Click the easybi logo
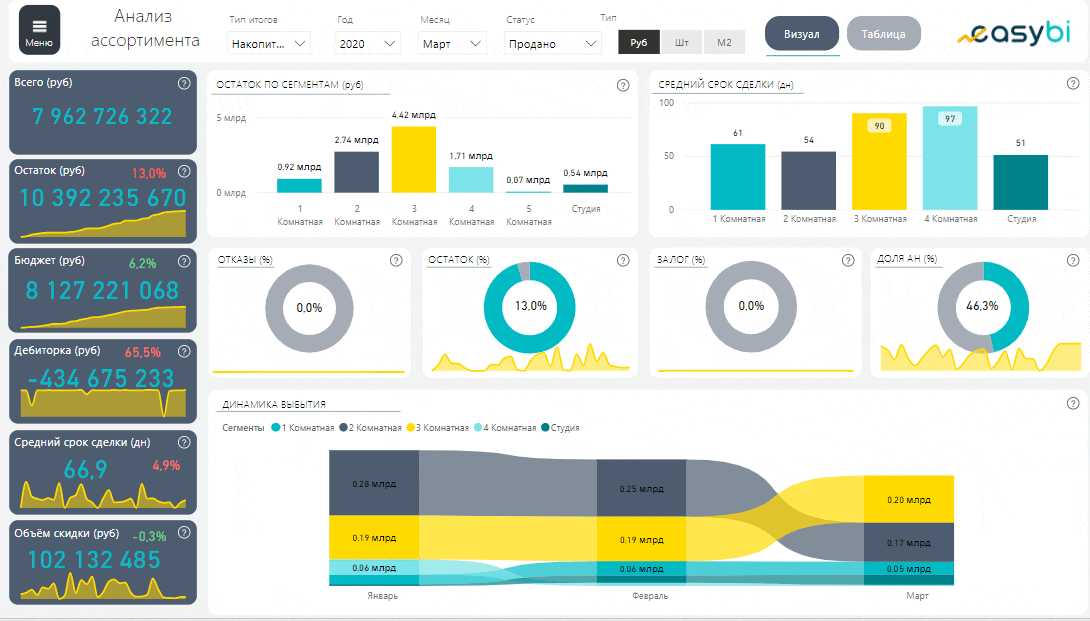Screen dimensions: 1090x621 pyautogui.click(x=1014, y=33)
